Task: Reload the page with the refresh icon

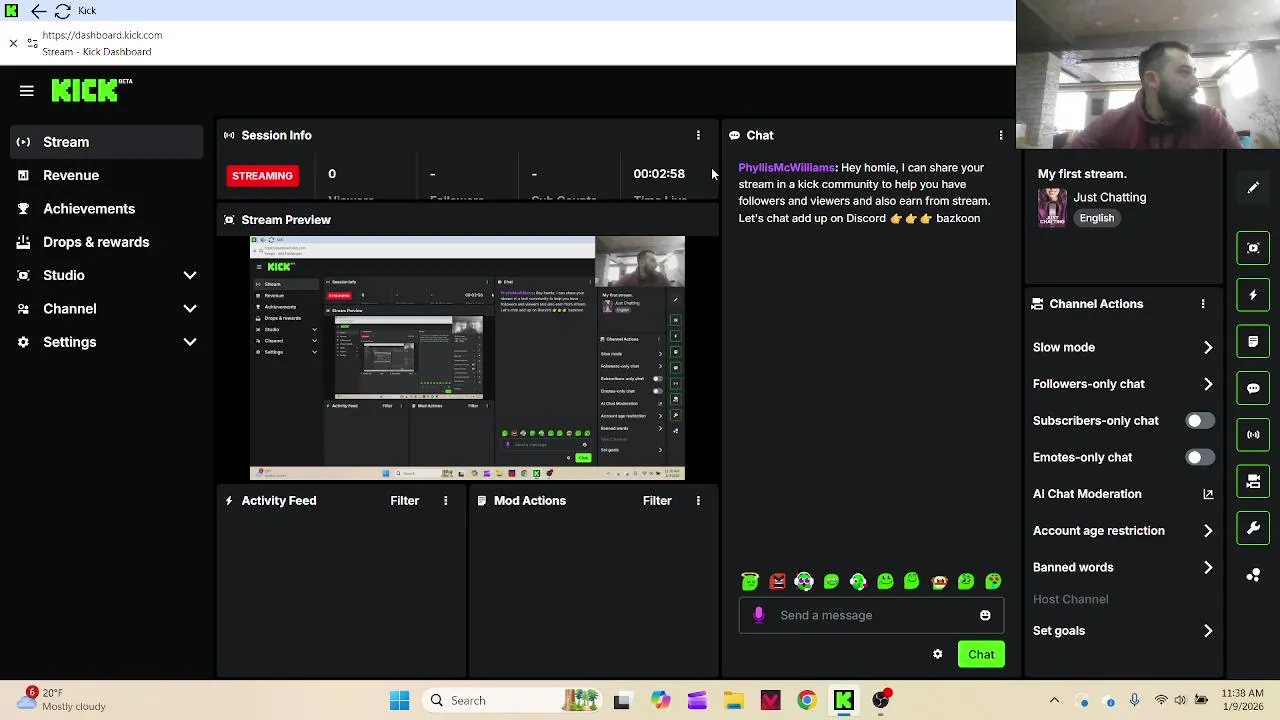Action: 62,11
